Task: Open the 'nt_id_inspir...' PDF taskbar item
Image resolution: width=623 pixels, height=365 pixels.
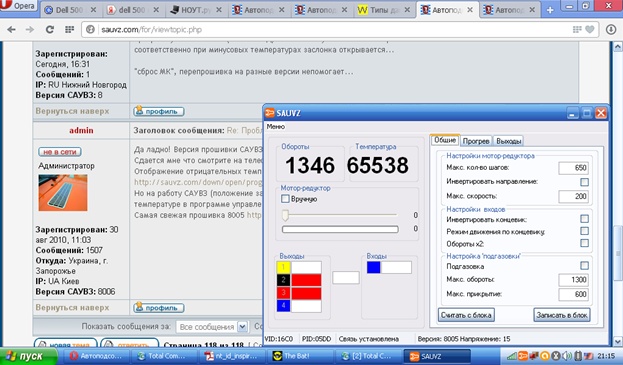Action: [x=232, y=356]
